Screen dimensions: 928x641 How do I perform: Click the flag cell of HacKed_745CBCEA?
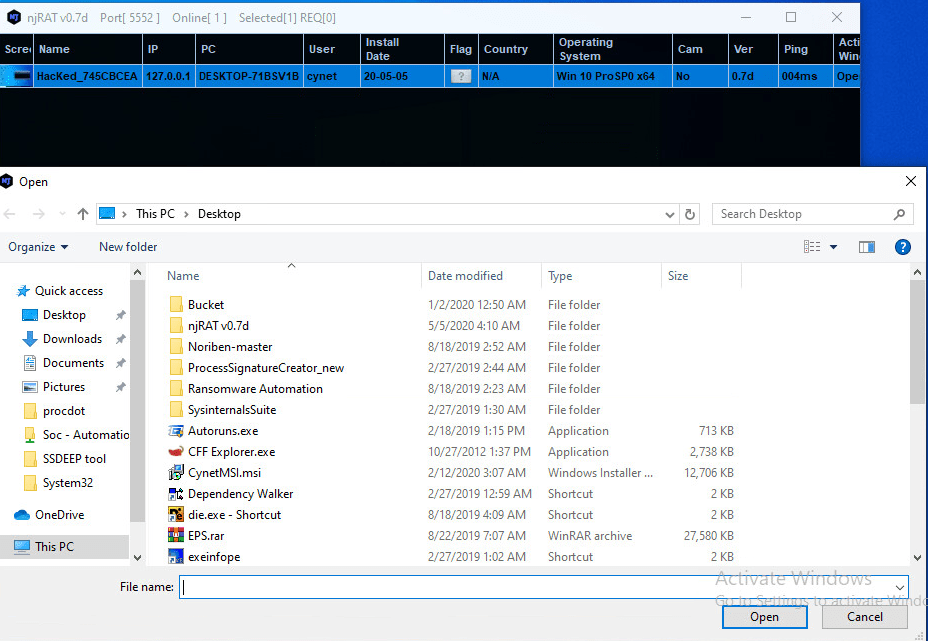click(x=461, y=76)
